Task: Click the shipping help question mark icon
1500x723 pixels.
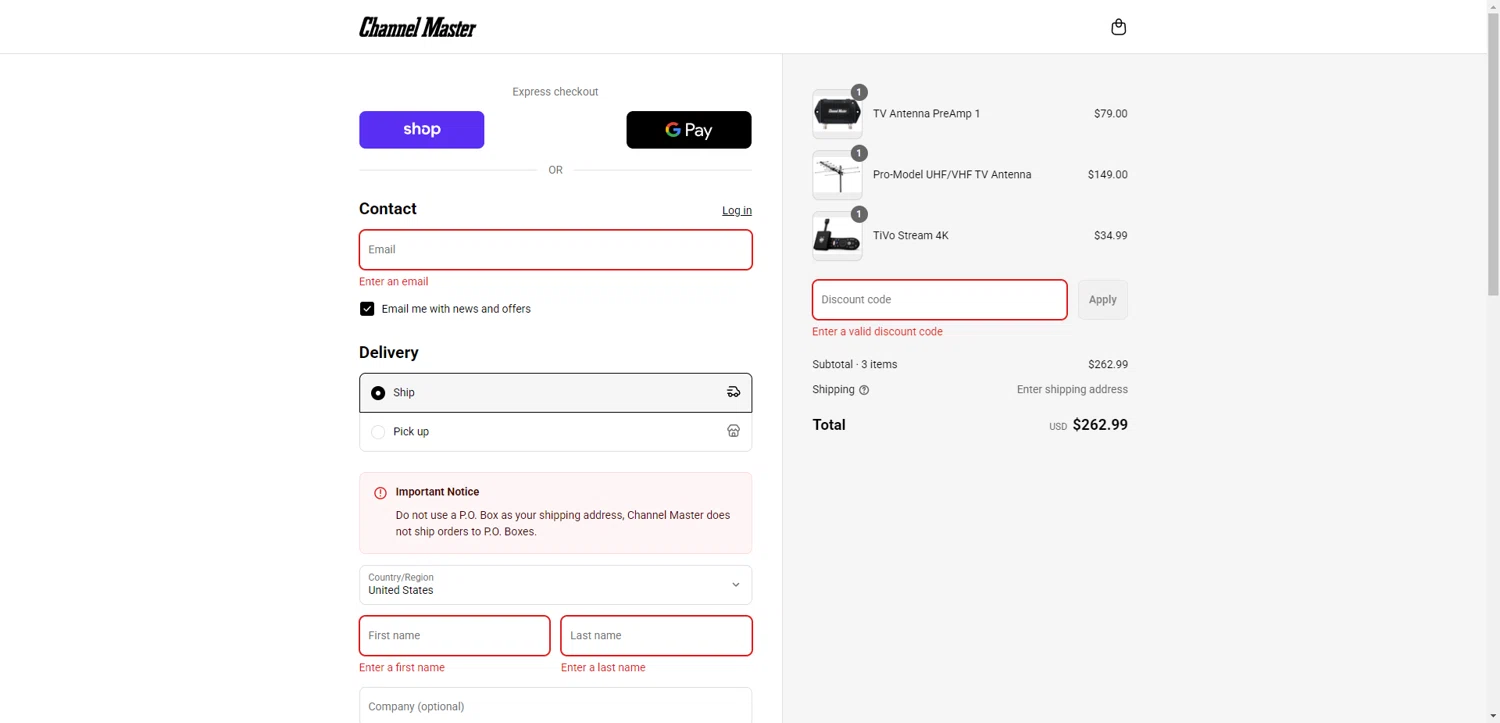Action: 864,390
